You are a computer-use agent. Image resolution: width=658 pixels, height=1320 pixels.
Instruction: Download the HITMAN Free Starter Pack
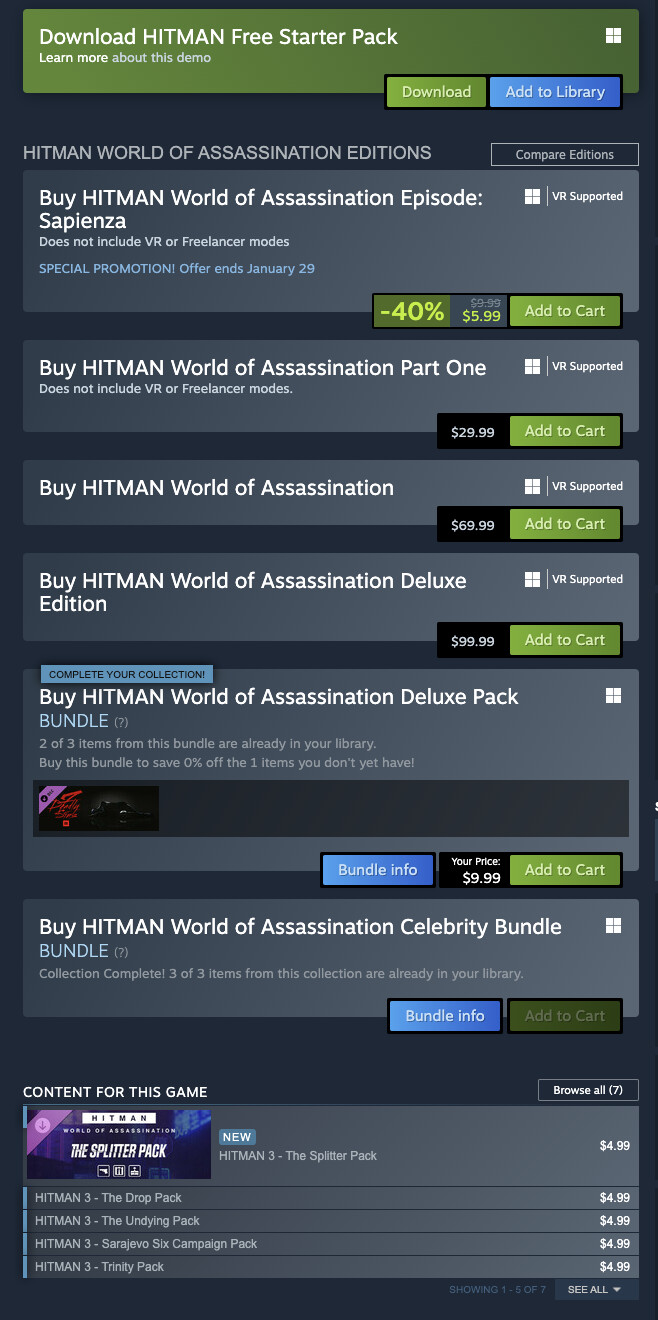click(436, 92)
